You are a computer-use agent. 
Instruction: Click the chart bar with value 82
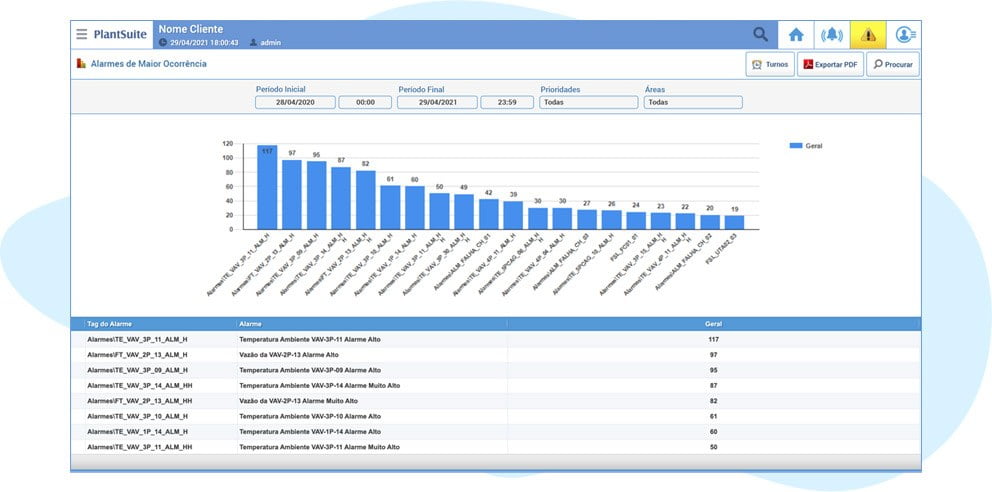click(366, 200)
